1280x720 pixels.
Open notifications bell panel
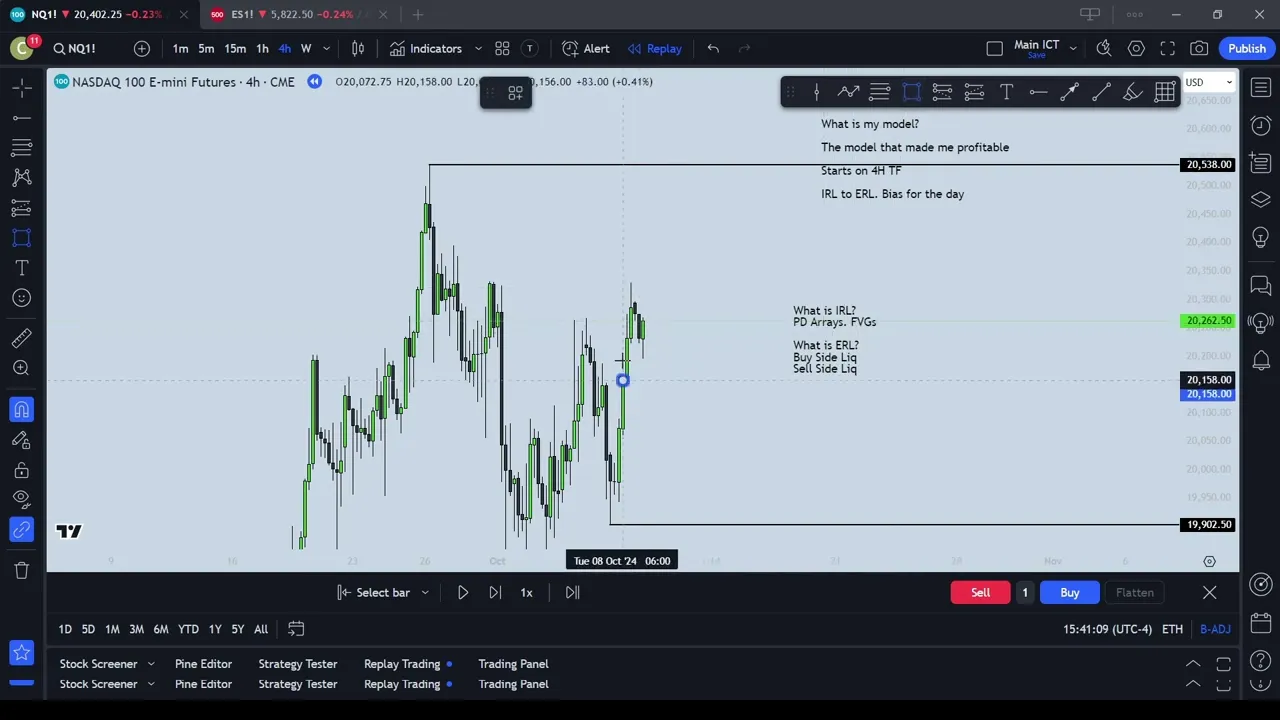point(1261,360)
